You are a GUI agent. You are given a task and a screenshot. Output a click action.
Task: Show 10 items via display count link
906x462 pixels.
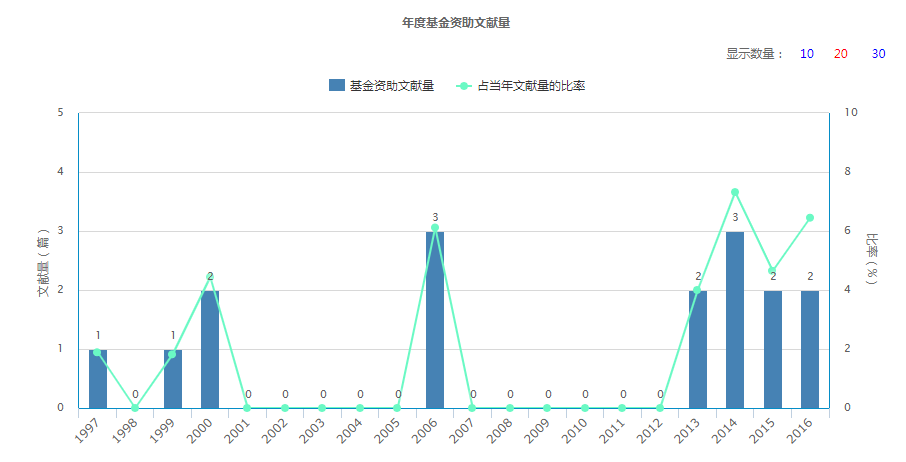[x=807, y=54]
